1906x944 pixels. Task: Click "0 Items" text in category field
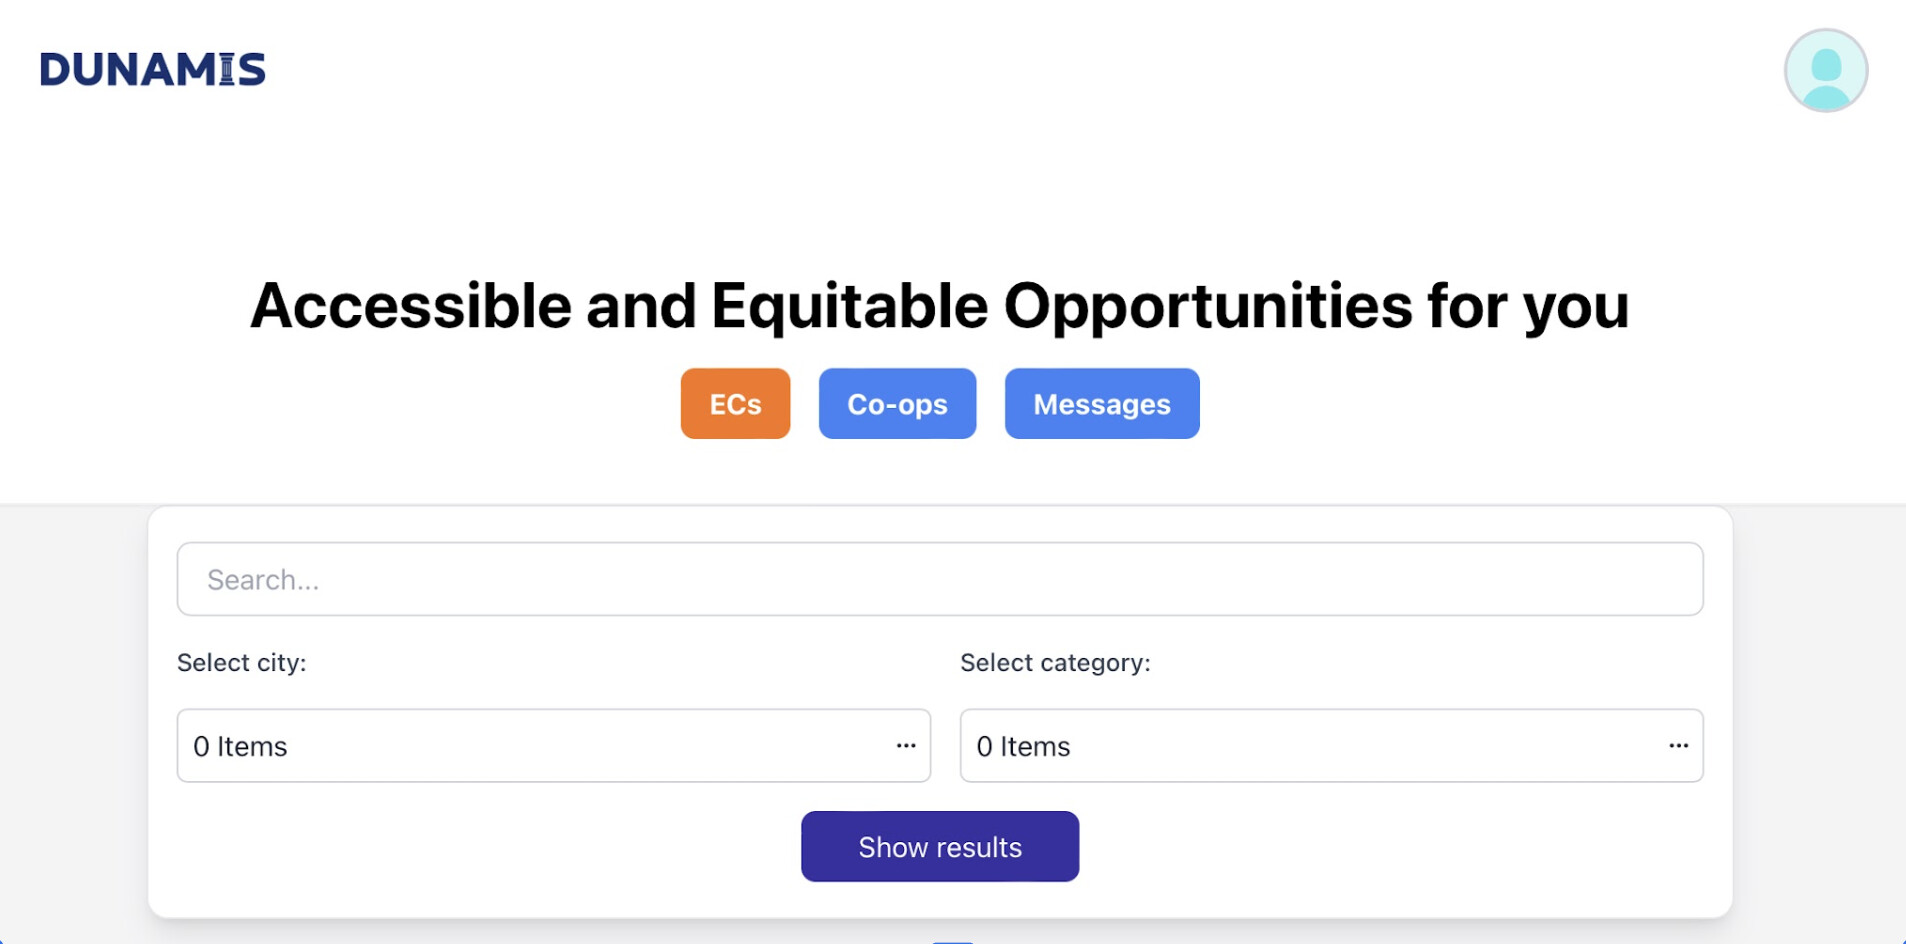[1023, 747]
